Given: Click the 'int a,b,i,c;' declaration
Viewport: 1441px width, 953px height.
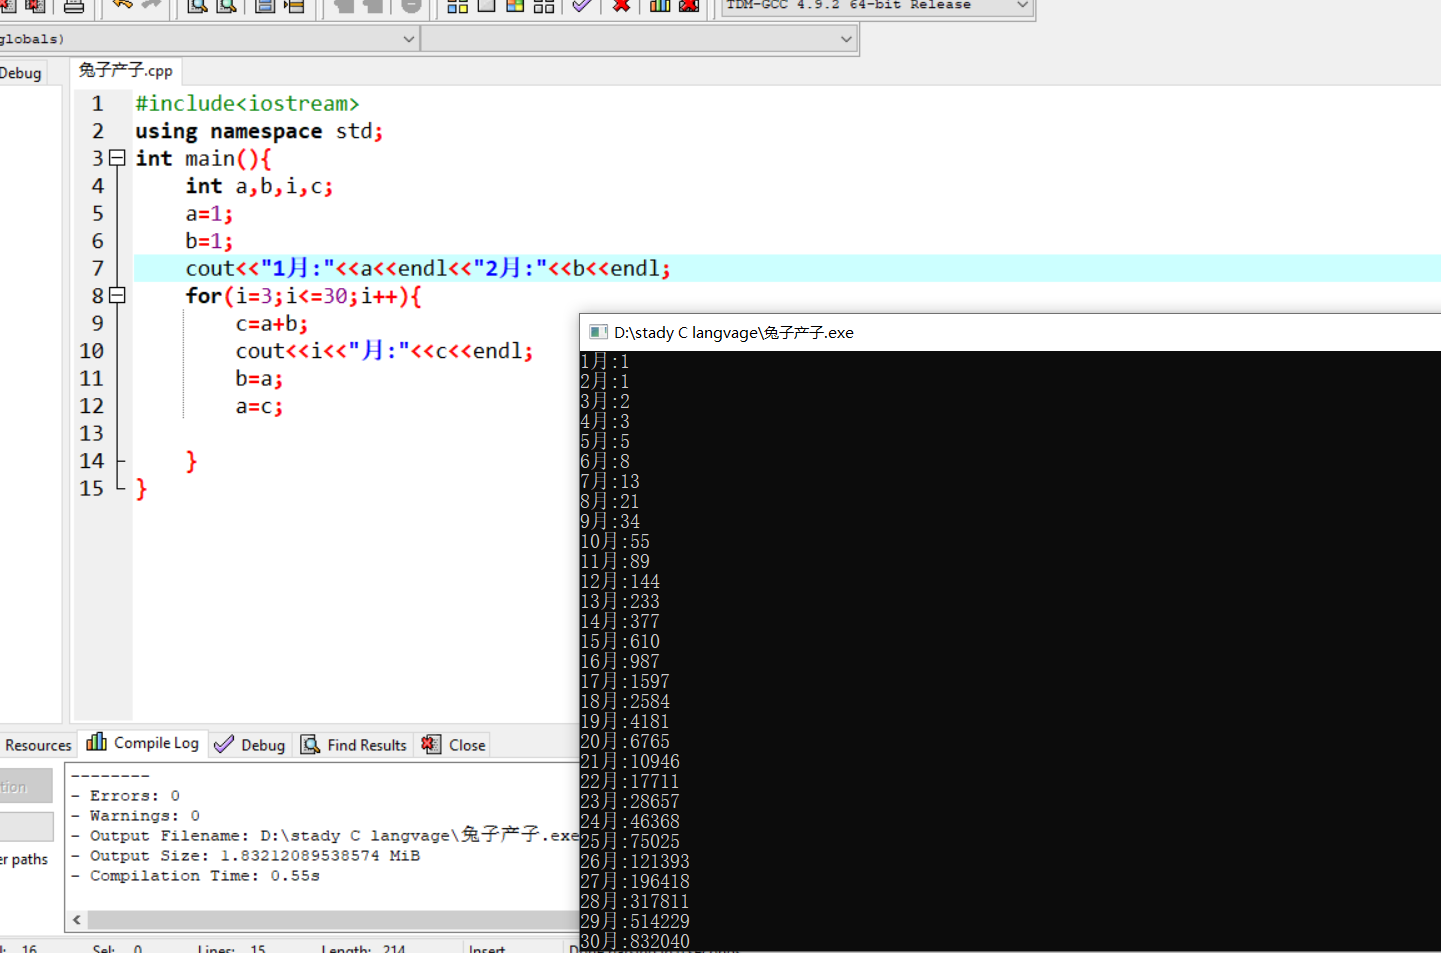Looking at the screenshot, I should (x=259, y=186).
